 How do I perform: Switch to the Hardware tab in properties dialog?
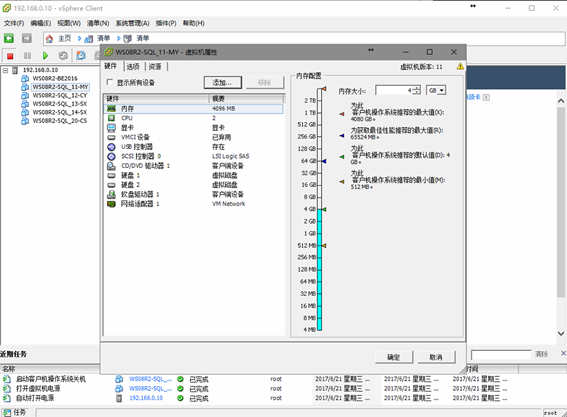(111, 66)
